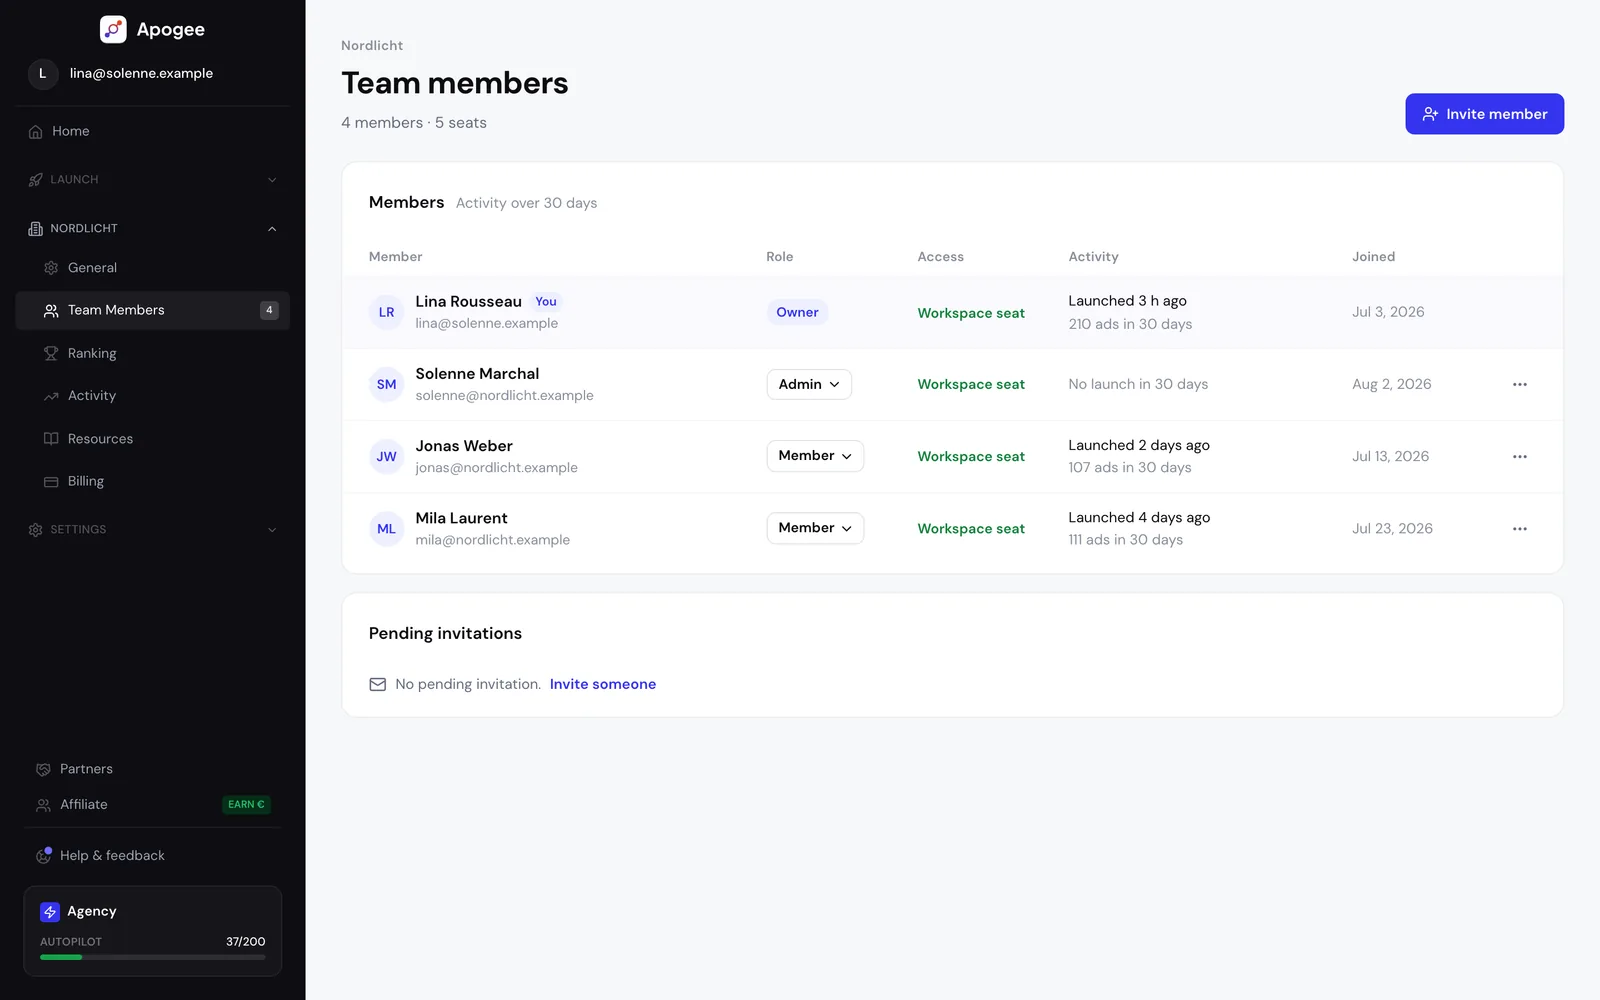
Task: Open the Billing page
Action: click(153, 482)
